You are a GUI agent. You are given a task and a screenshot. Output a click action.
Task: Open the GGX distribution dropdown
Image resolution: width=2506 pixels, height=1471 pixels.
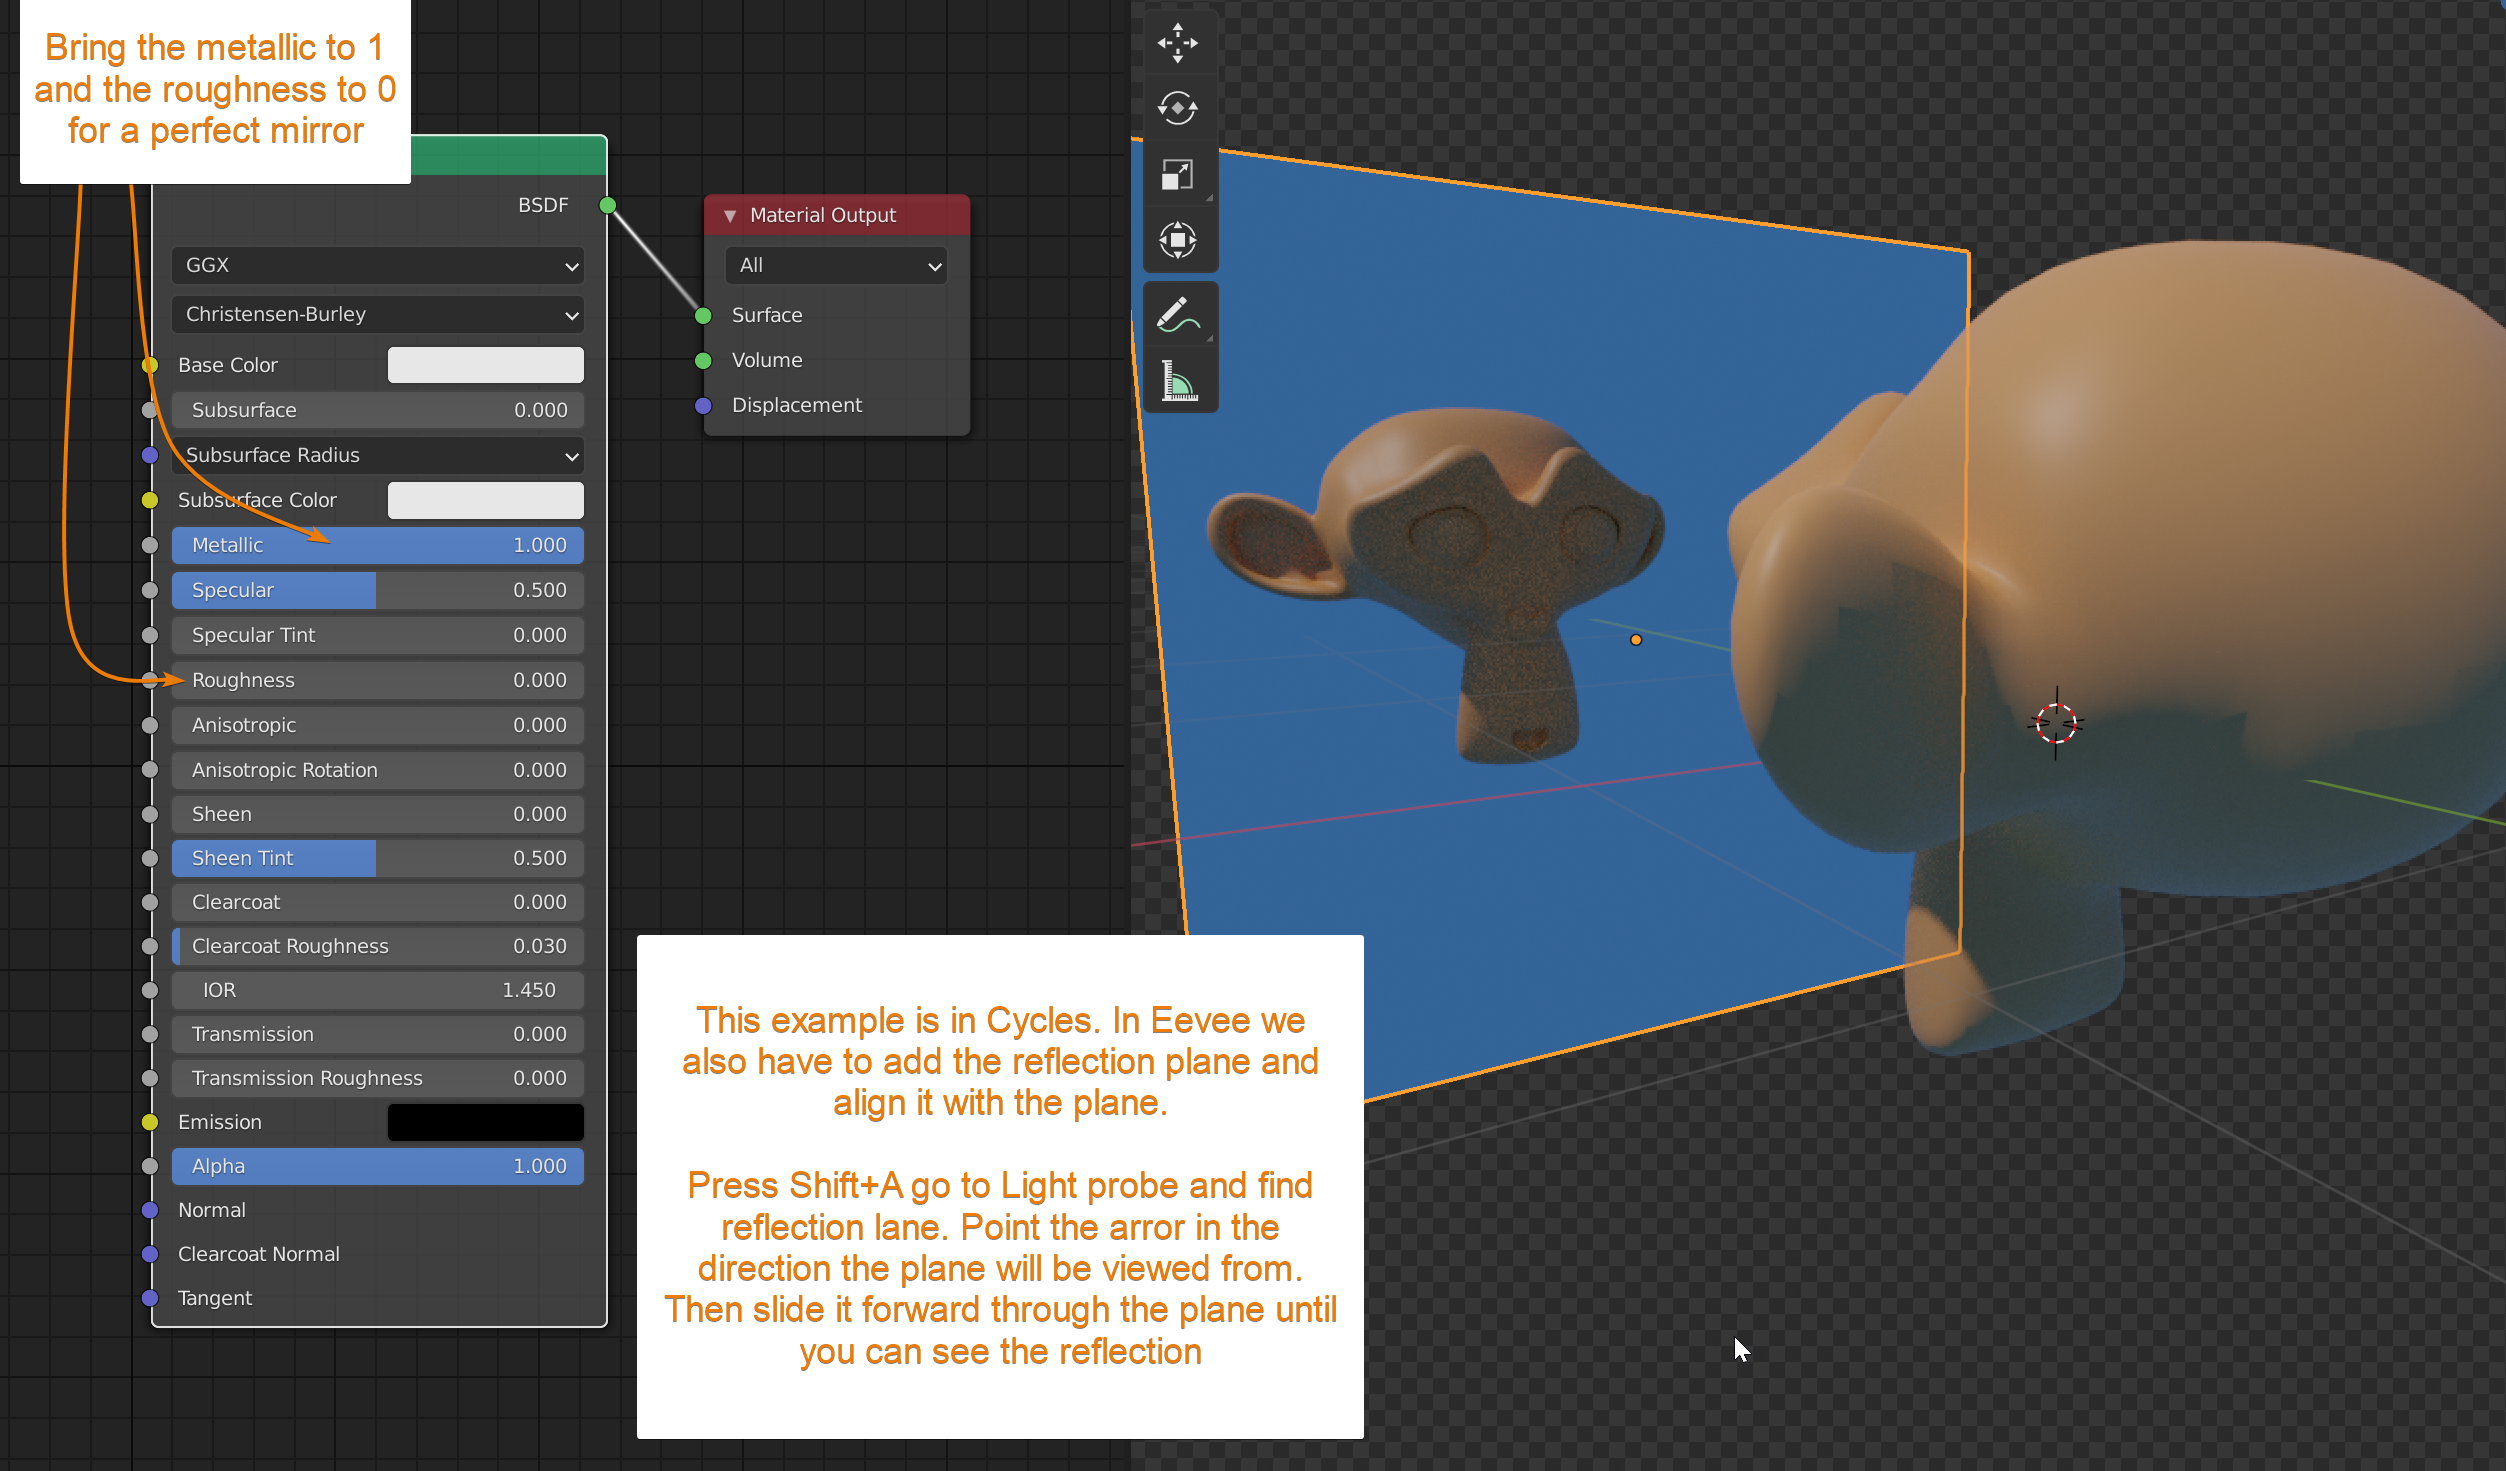pos(378,266)
